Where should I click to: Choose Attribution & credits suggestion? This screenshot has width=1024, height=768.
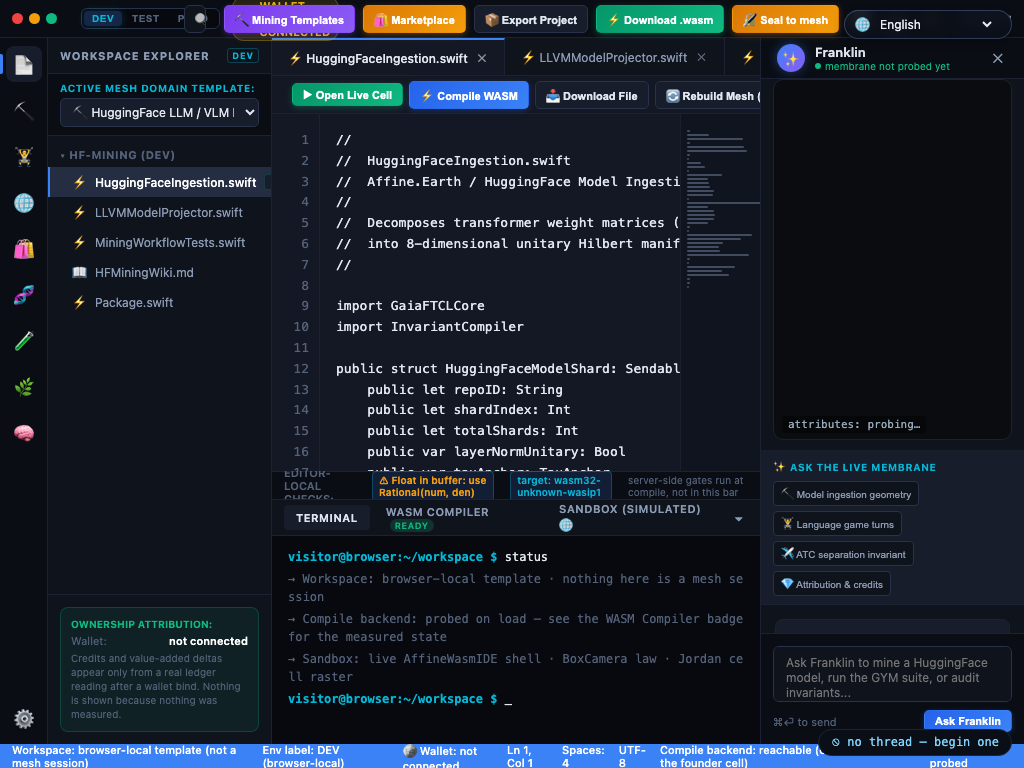(x=831, y=584)
